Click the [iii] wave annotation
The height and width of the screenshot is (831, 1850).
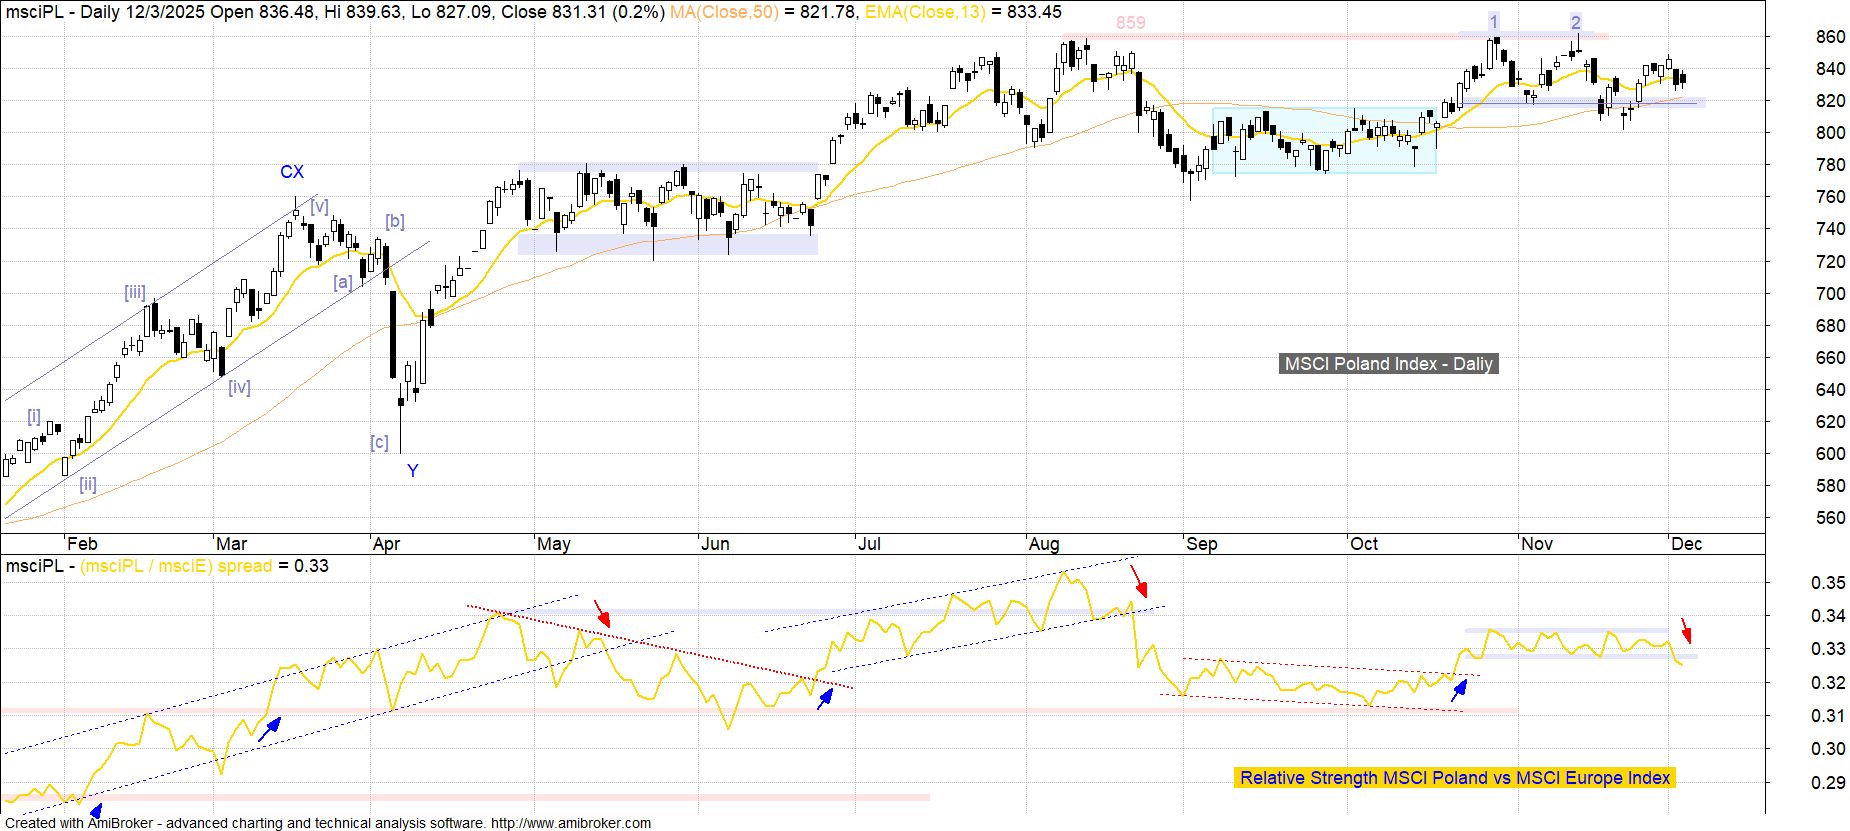pos(135,292)
